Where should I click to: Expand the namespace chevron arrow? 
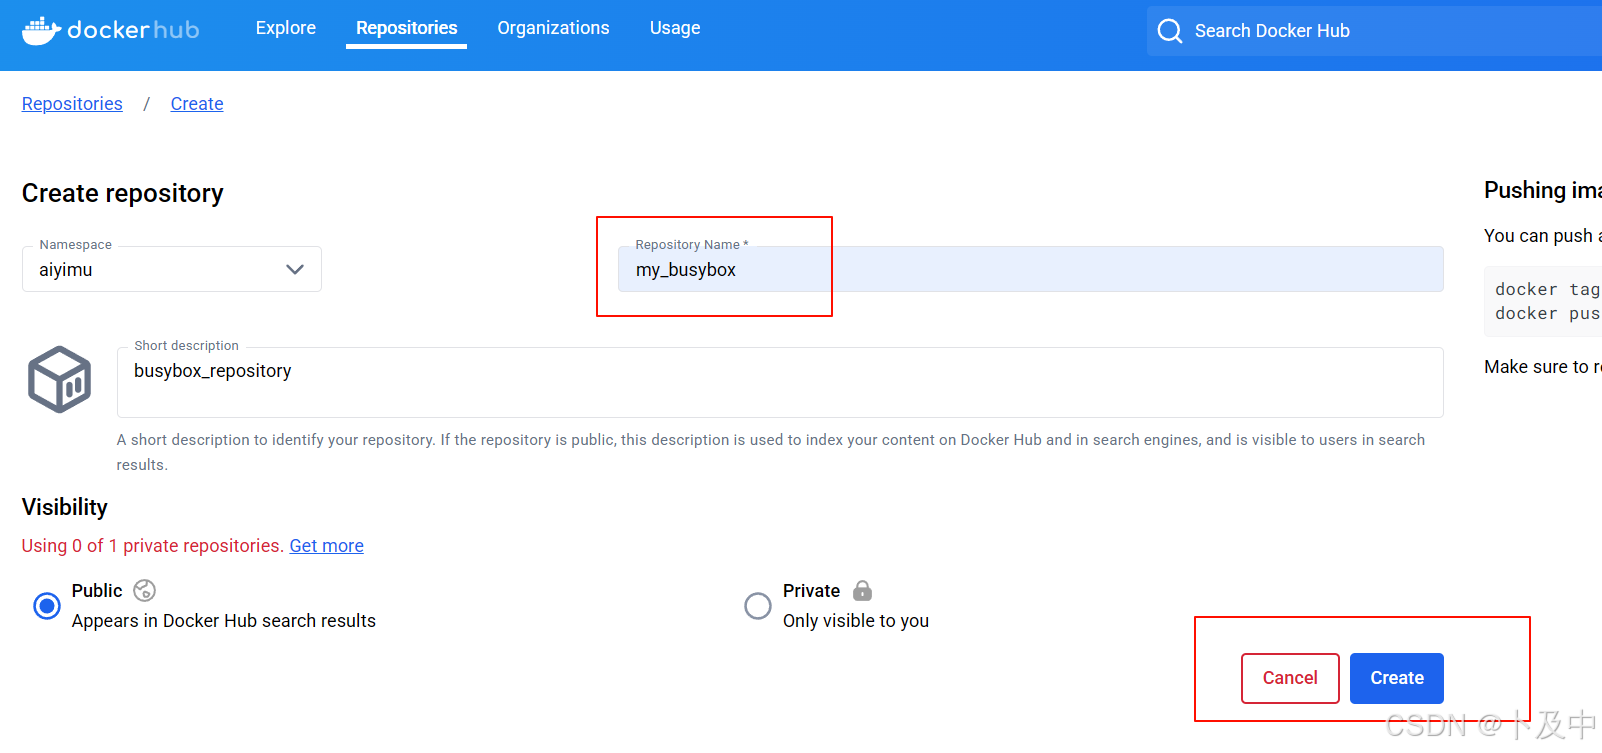pyautogui.click(x=295, y=269)
